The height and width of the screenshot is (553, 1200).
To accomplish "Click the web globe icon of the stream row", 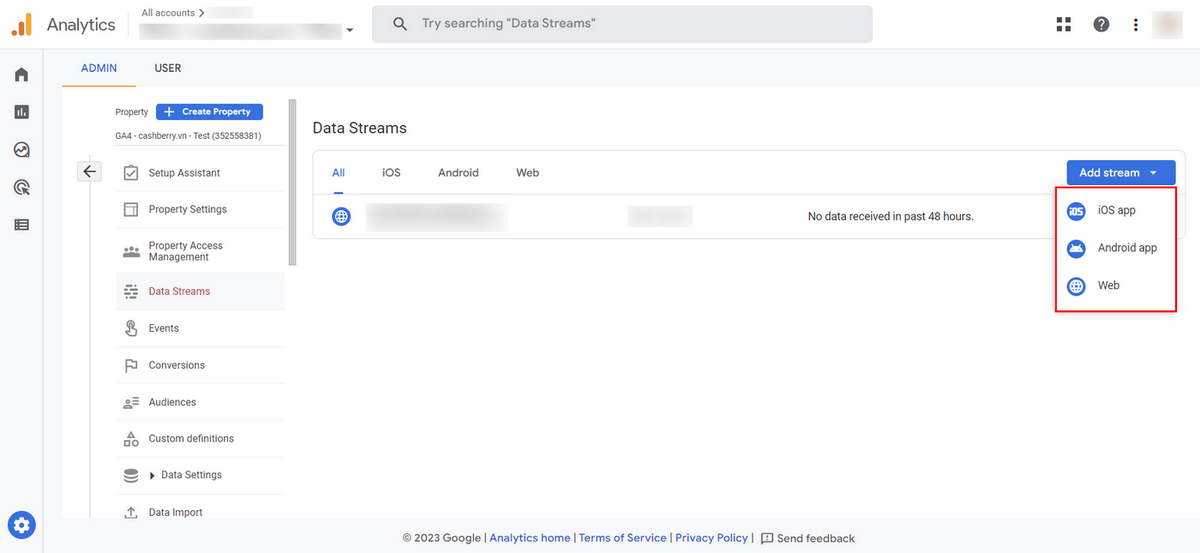I will pyautogui.click(x=341, y=216).
